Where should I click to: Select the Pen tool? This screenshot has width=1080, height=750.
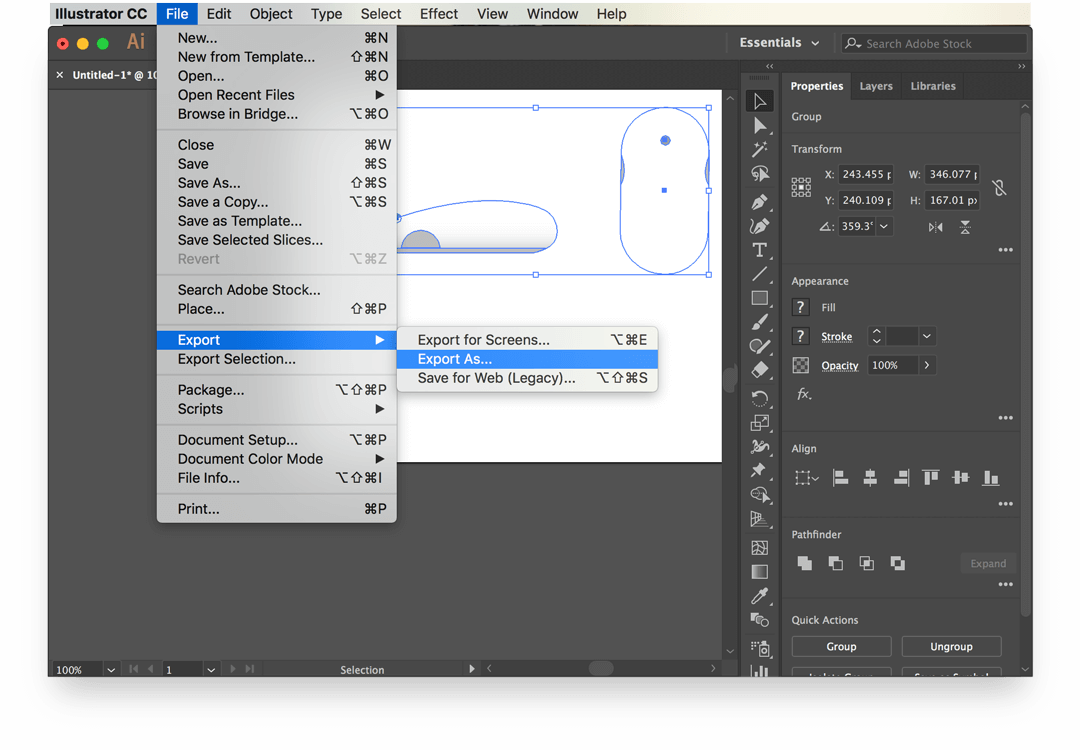click(x=760, y=202)
